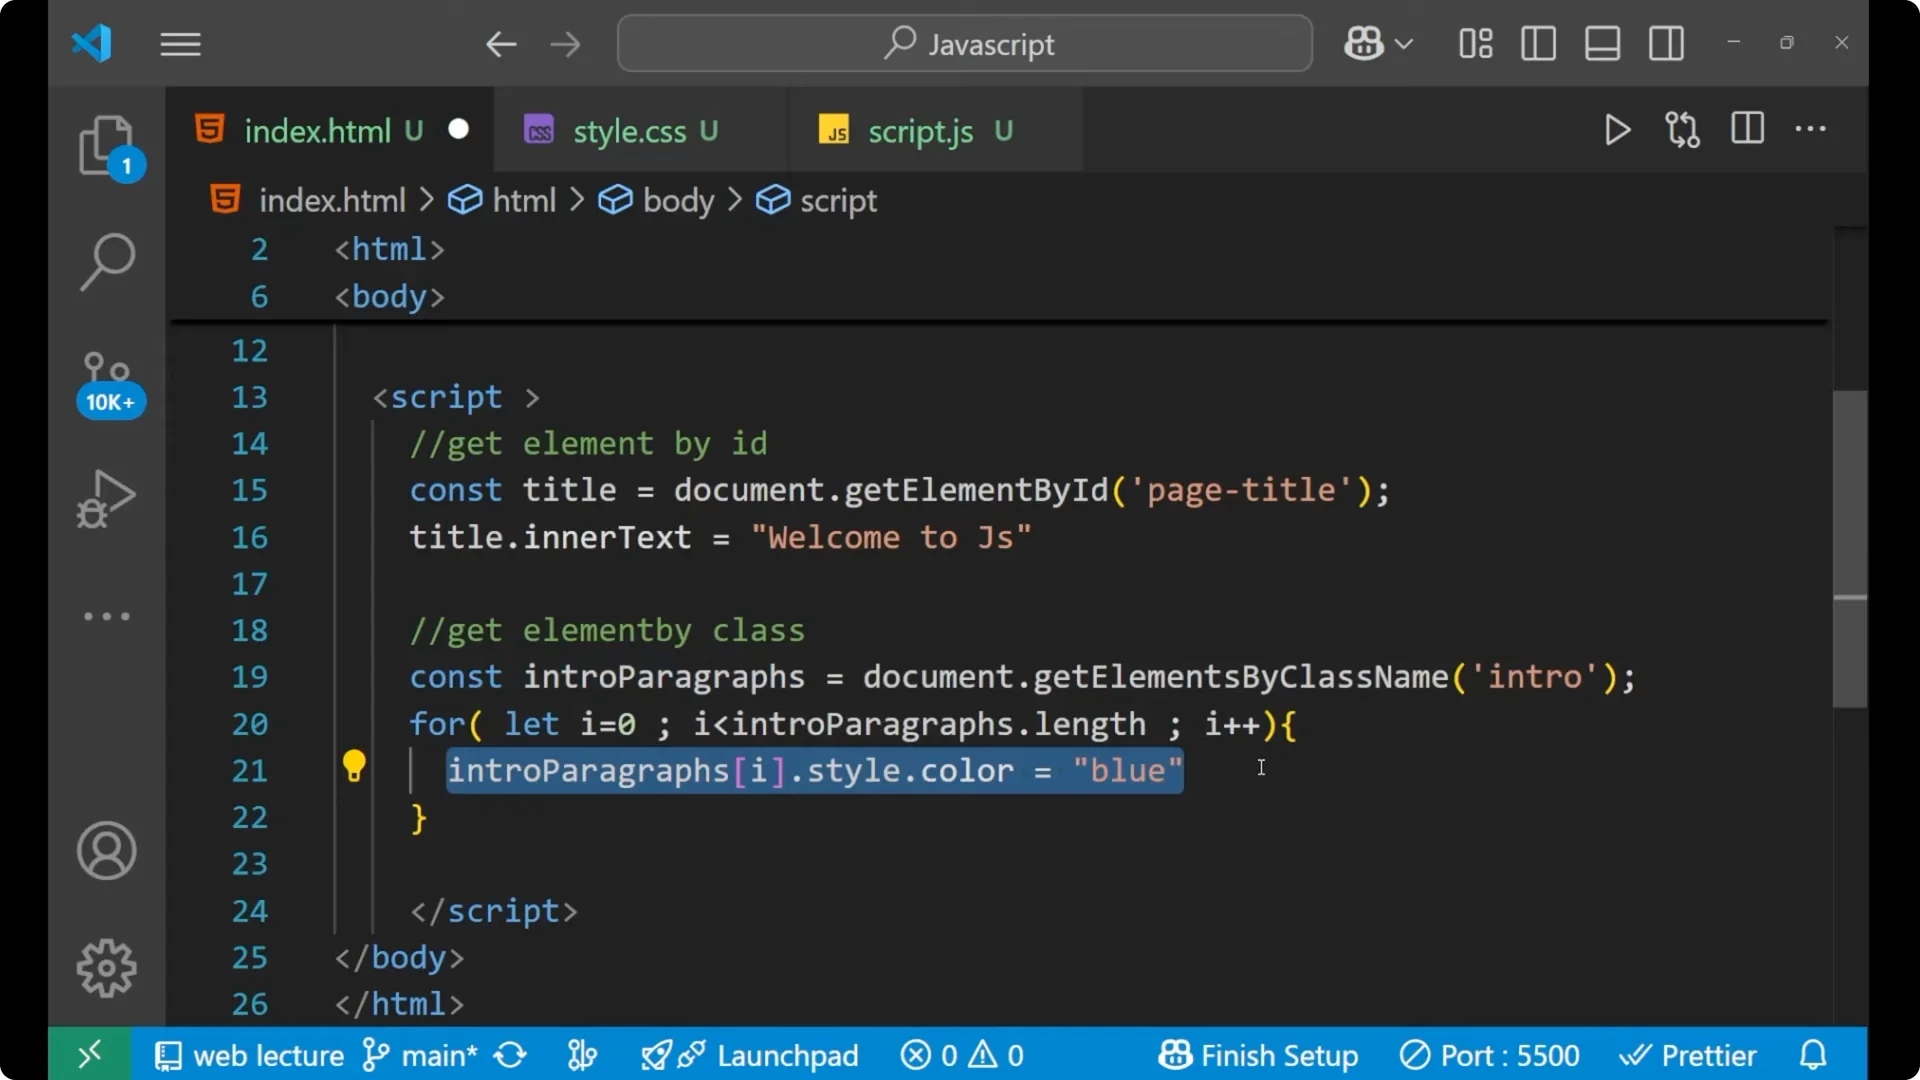Click the quick fix lightbulb on line 21
The width and height of the screenshot is (1920, 1080).
coord(354,766)
